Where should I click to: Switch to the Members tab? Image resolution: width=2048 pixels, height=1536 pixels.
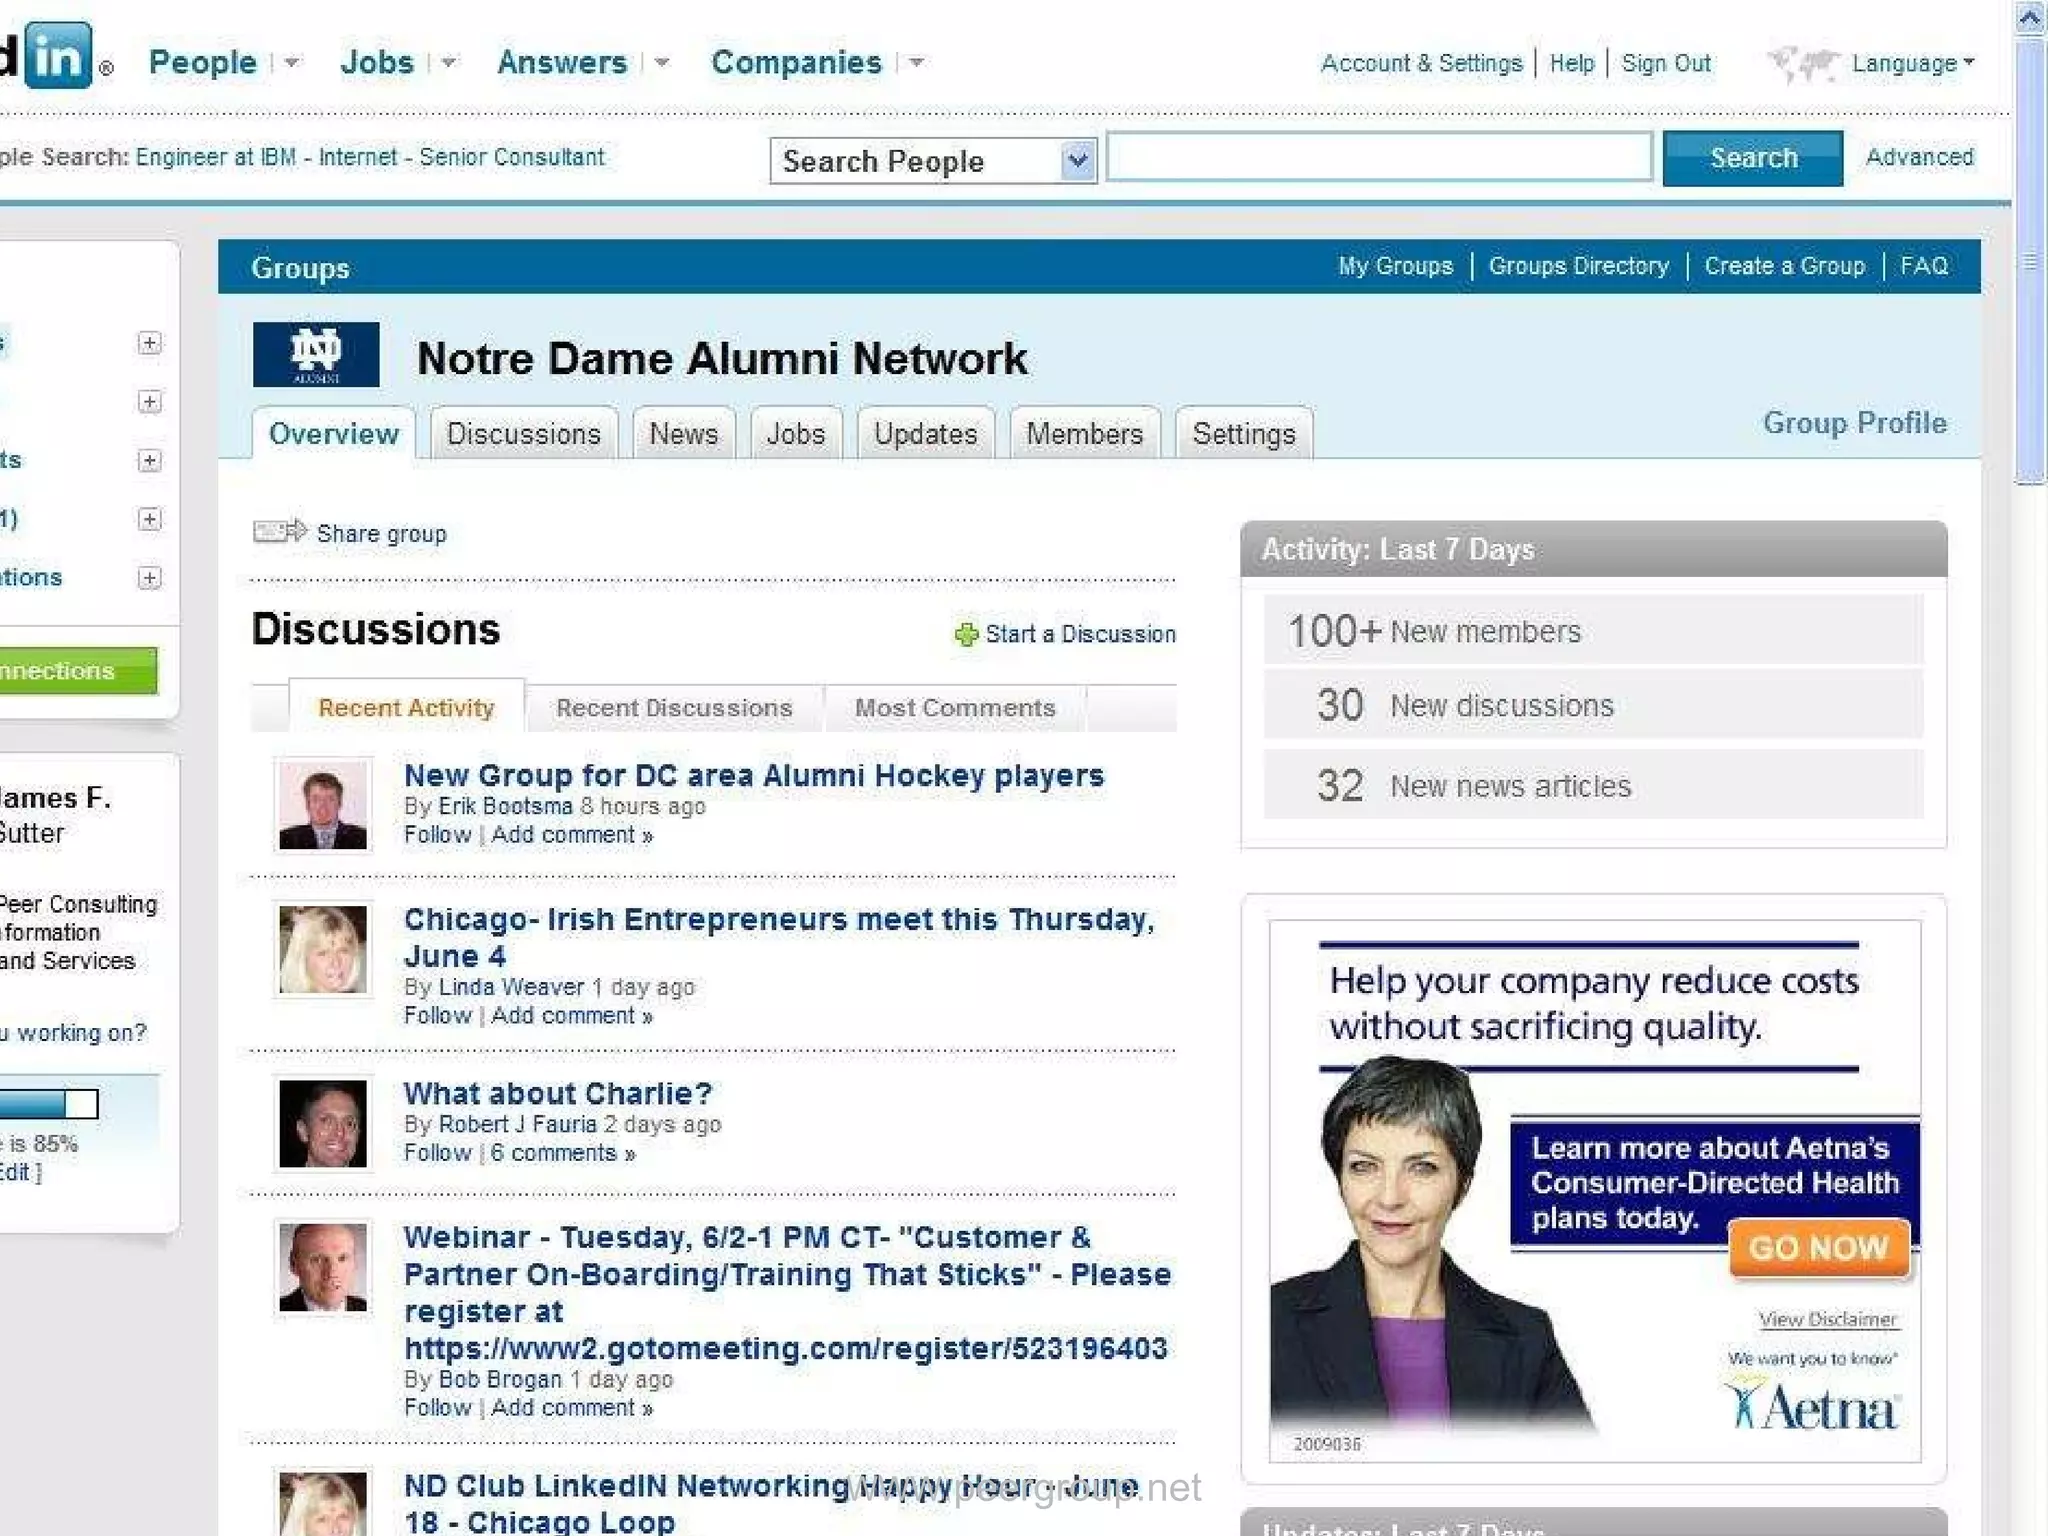(x=1084, y=433)
